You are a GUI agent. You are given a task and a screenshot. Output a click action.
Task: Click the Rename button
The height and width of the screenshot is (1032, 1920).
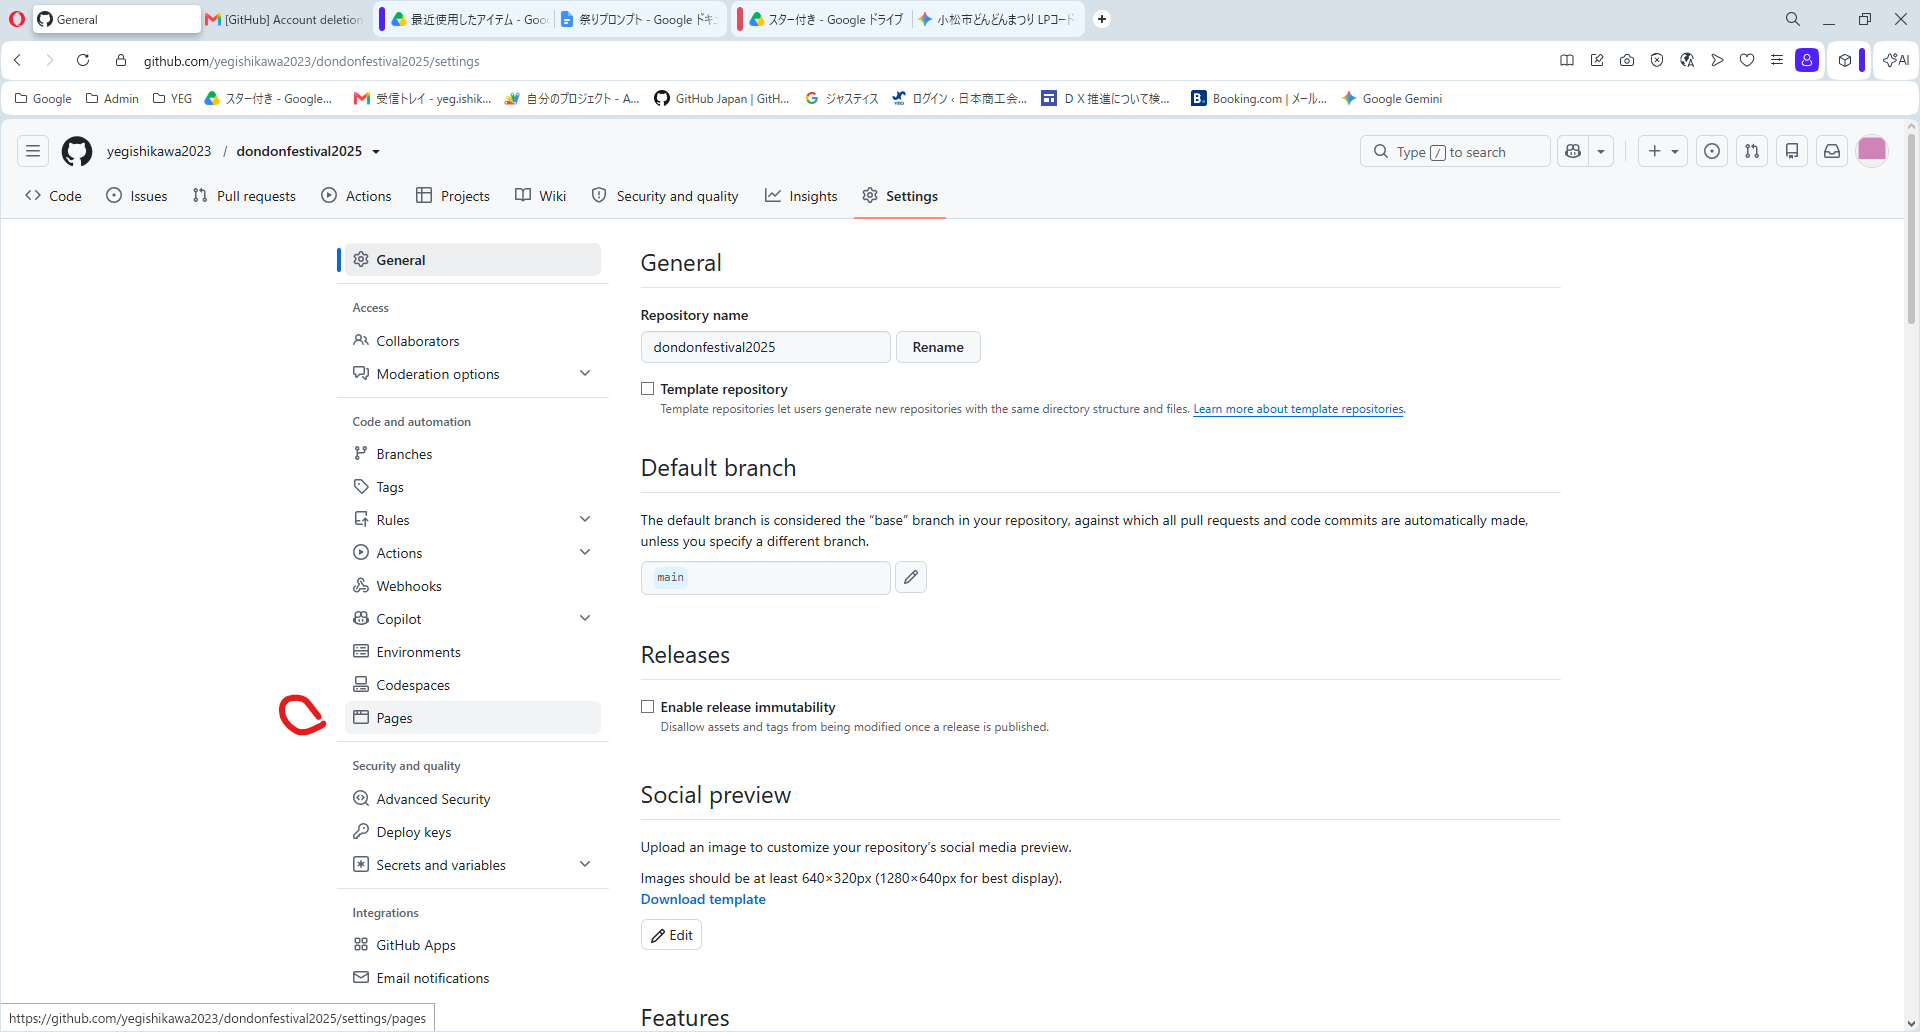click(x=938, y=347)
